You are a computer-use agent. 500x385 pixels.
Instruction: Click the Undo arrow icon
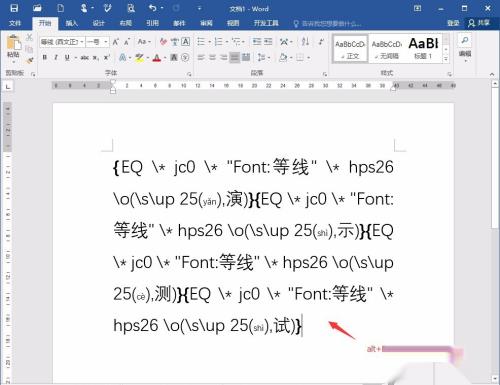click(153, 8)
